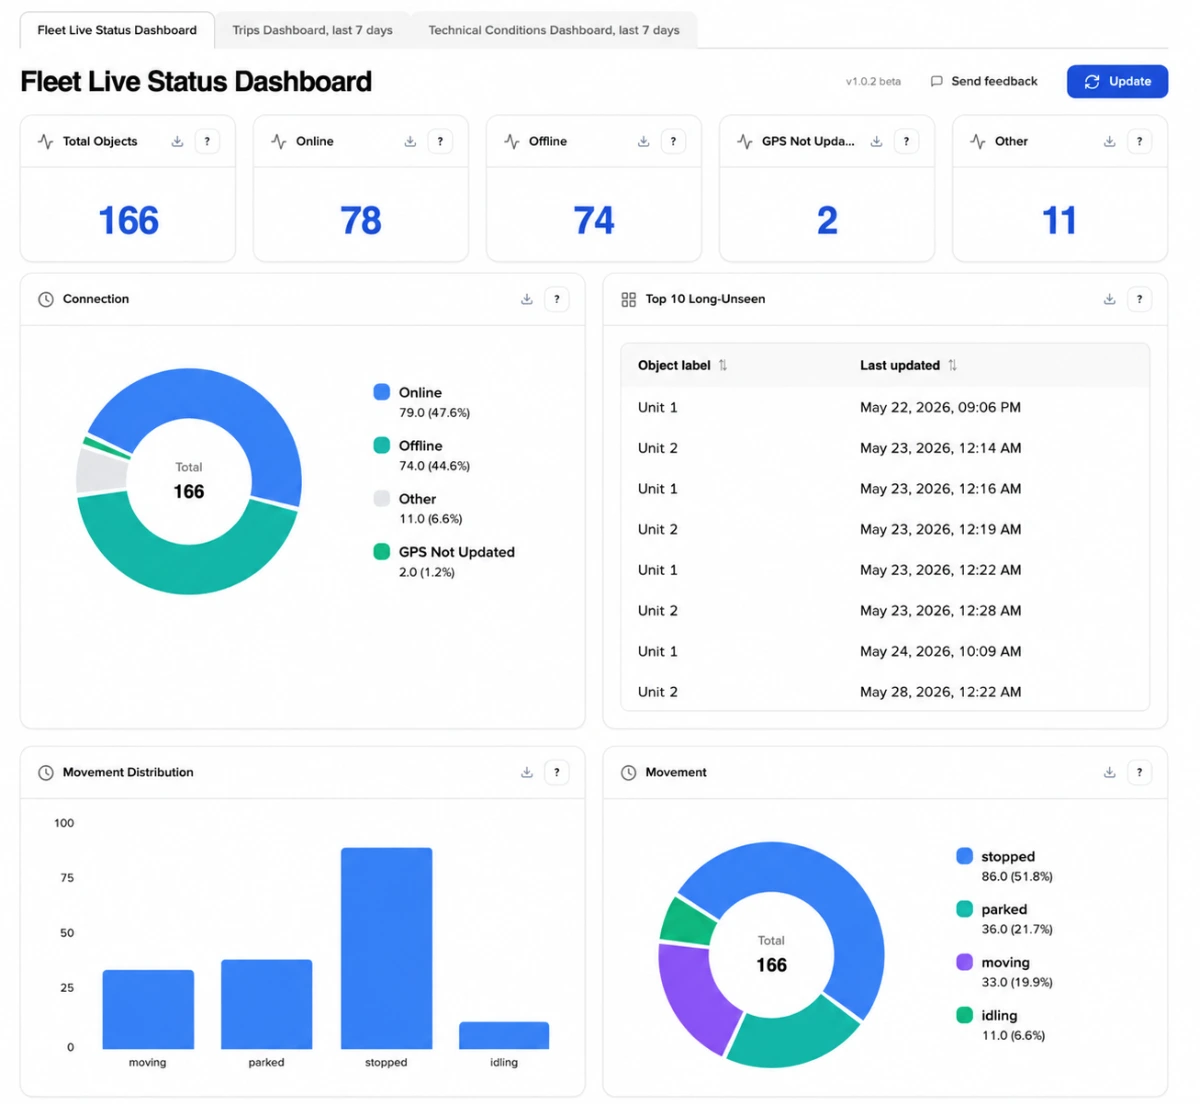Click the v1.0.2 beta version label
Screen dimensions: 1200x1104
pos(873,82)
